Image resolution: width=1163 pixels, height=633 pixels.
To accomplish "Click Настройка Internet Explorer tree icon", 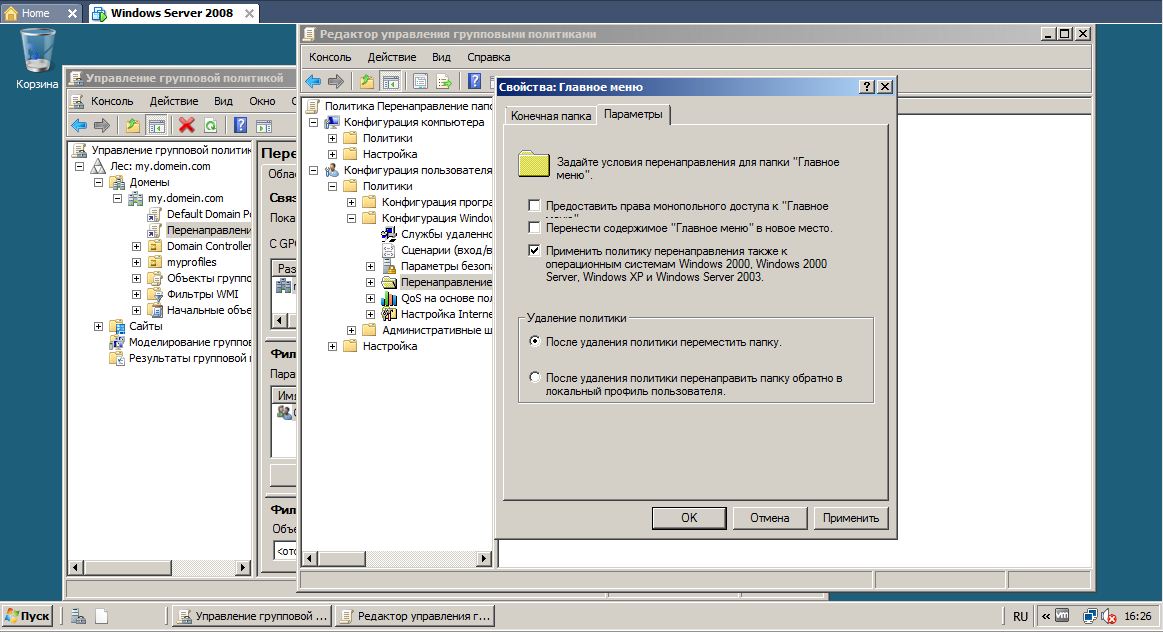I will pyautogui.click(x=389, y=315).
